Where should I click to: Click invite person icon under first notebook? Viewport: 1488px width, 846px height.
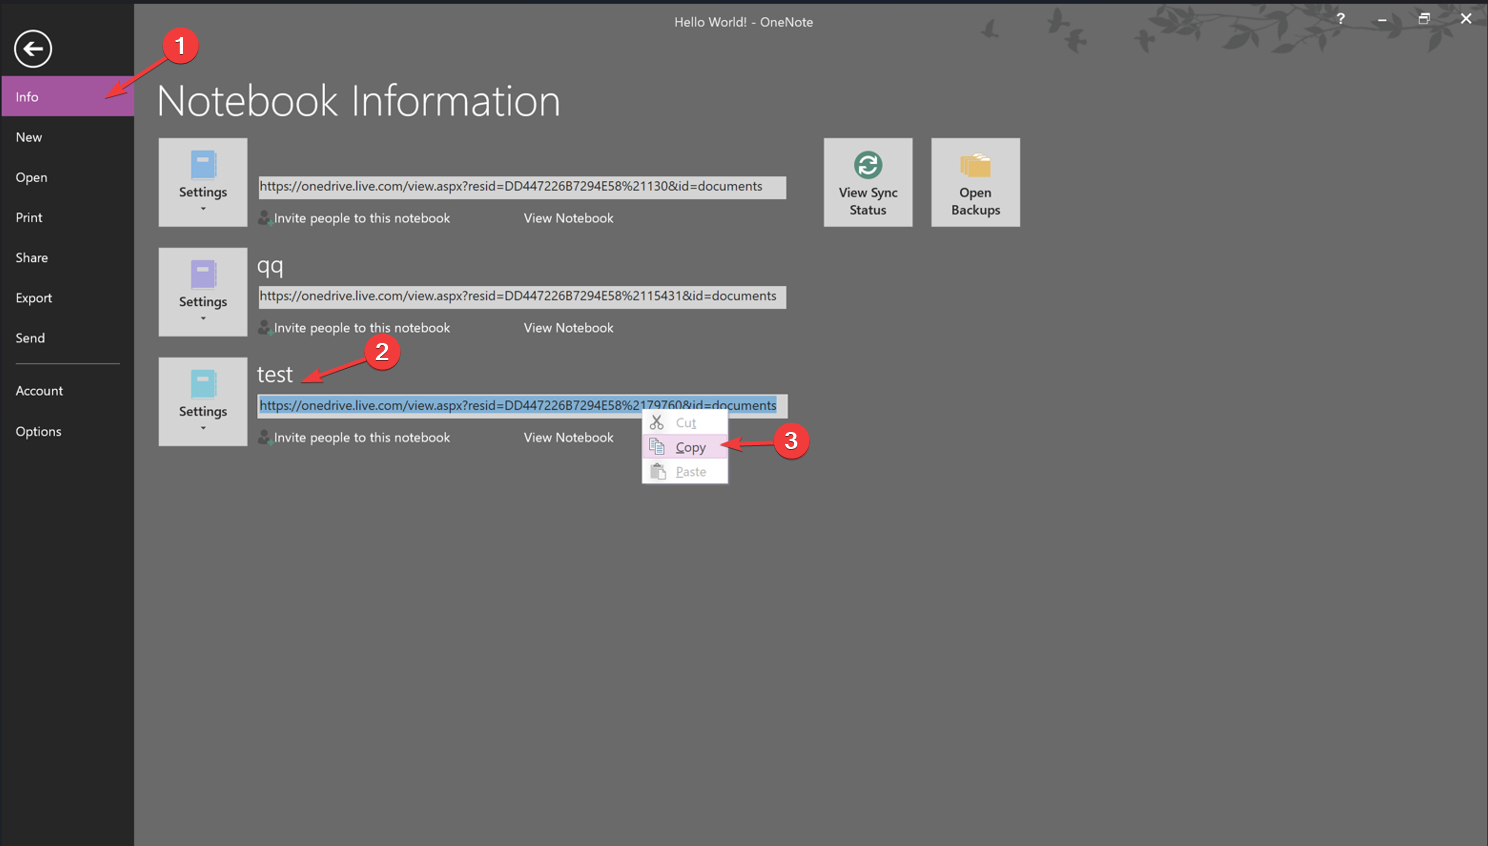tap(265, 218)
